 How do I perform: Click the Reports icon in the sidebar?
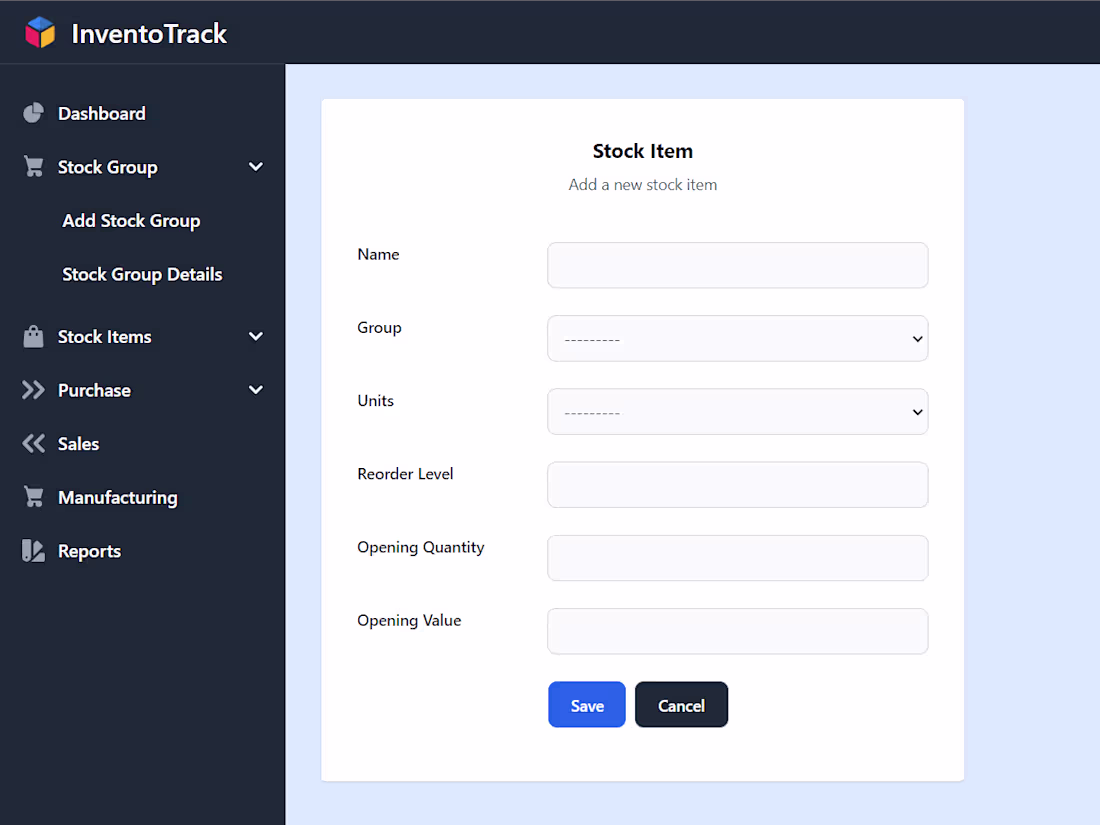(31, 551)
